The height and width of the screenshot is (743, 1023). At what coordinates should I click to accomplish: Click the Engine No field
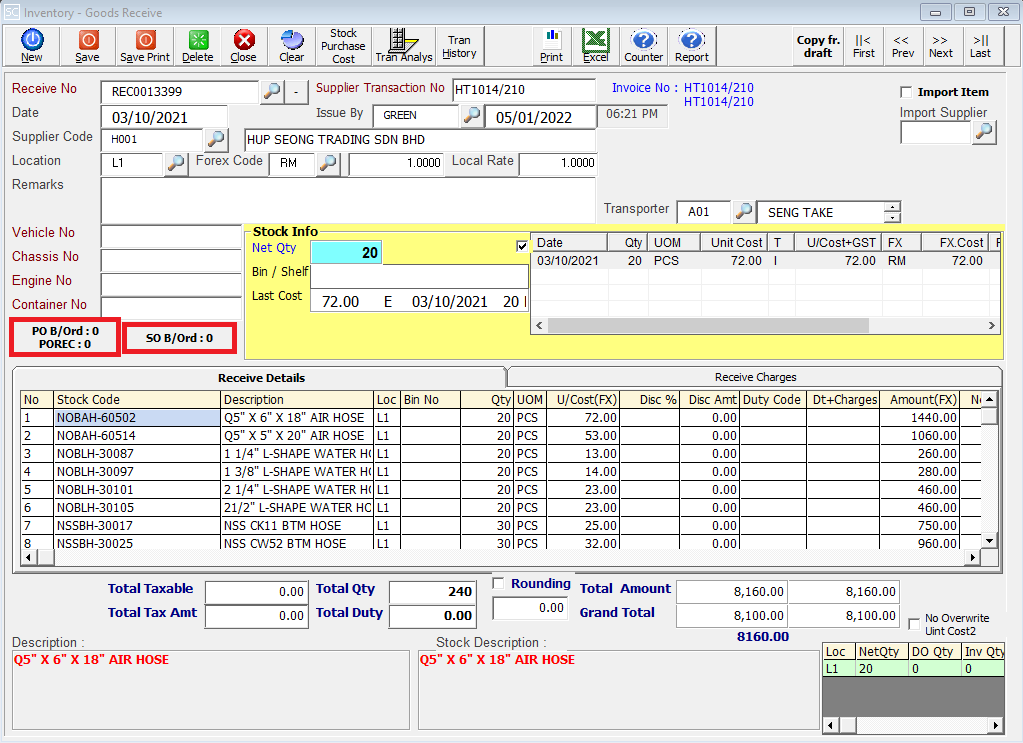(x=172, y=283)
